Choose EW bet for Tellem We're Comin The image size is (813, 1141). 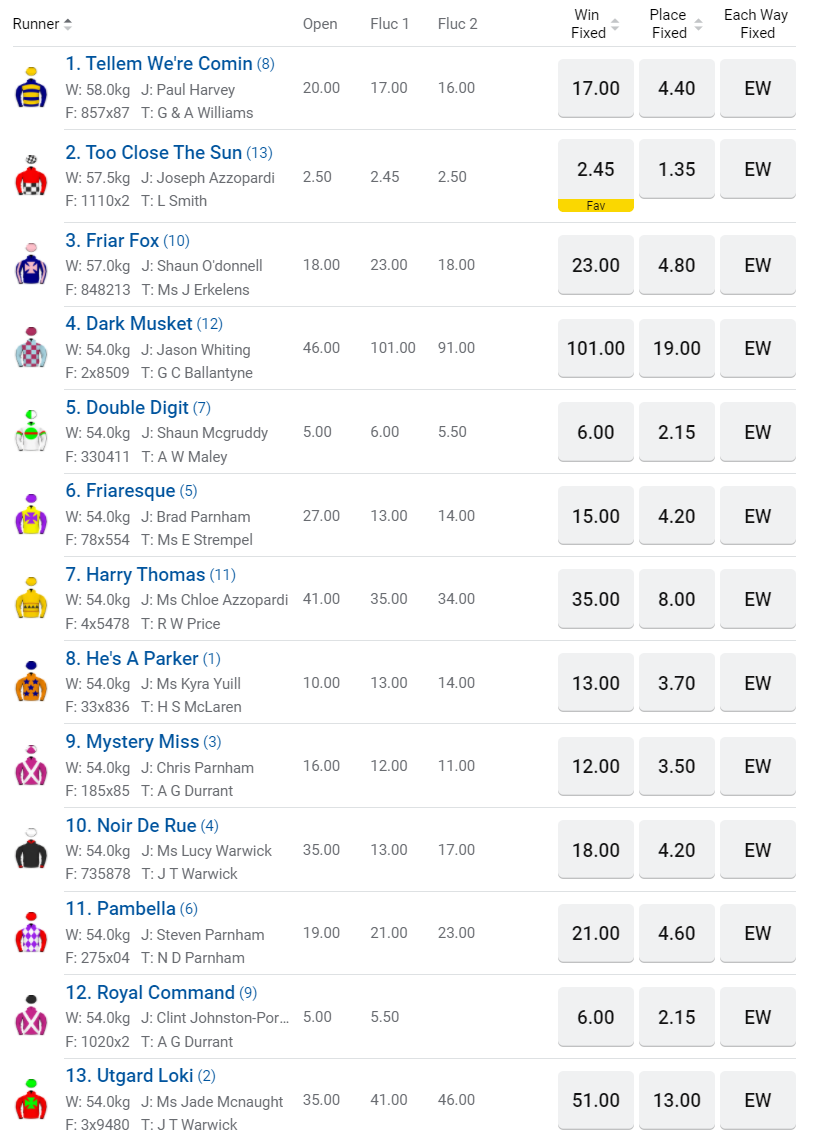pos(758,88)
